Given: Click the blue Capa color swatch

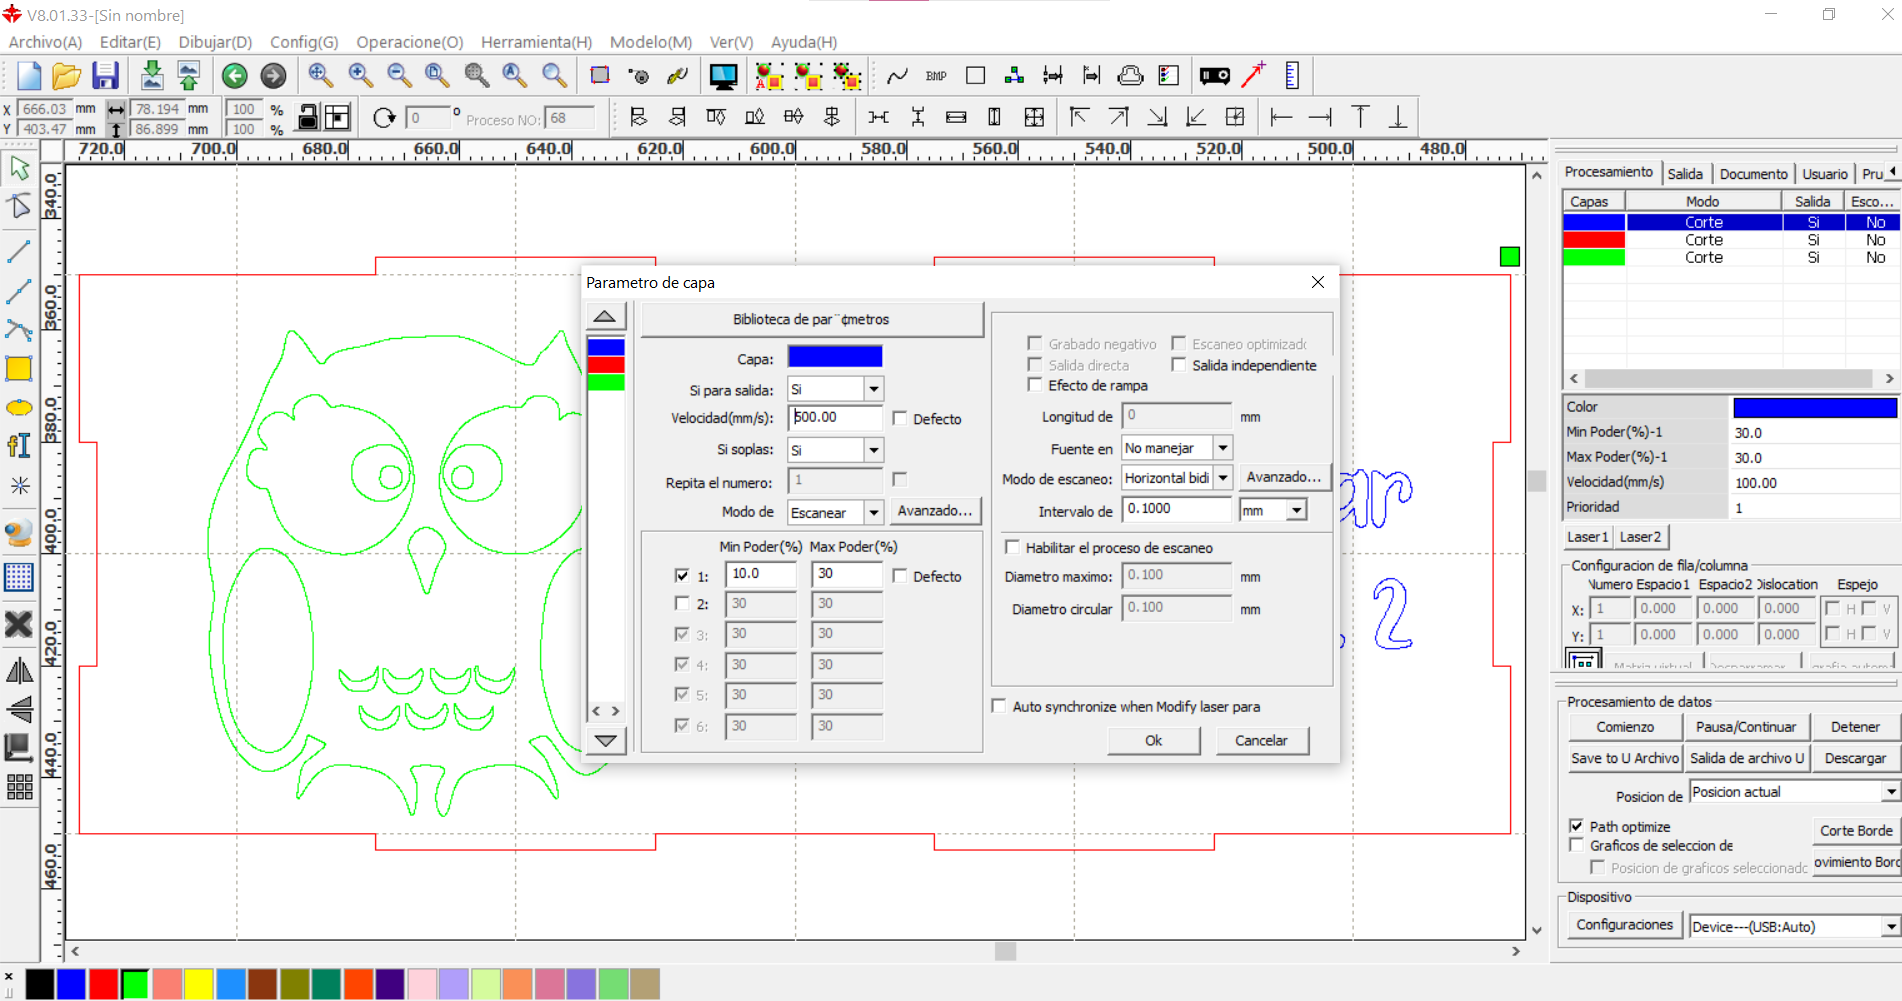Looking at the screenshot, I should 835,357.
